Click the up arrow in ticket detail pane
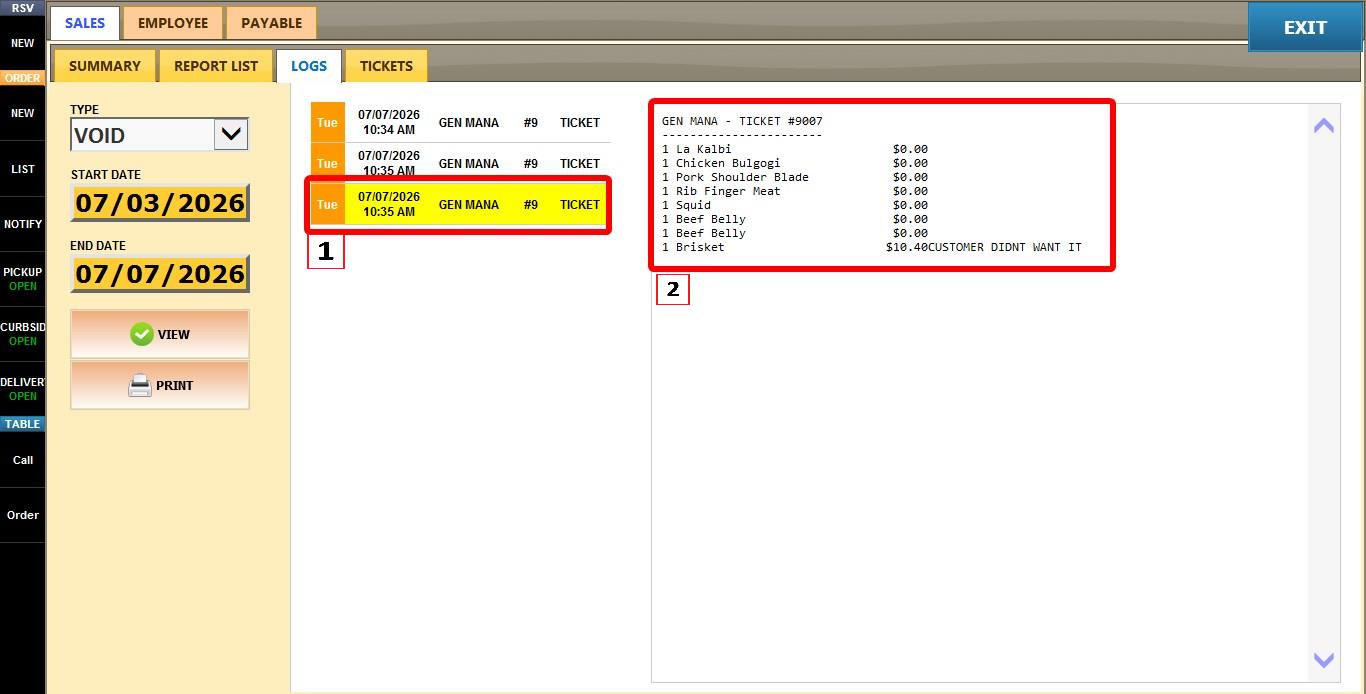 (x=1323, y=125)
